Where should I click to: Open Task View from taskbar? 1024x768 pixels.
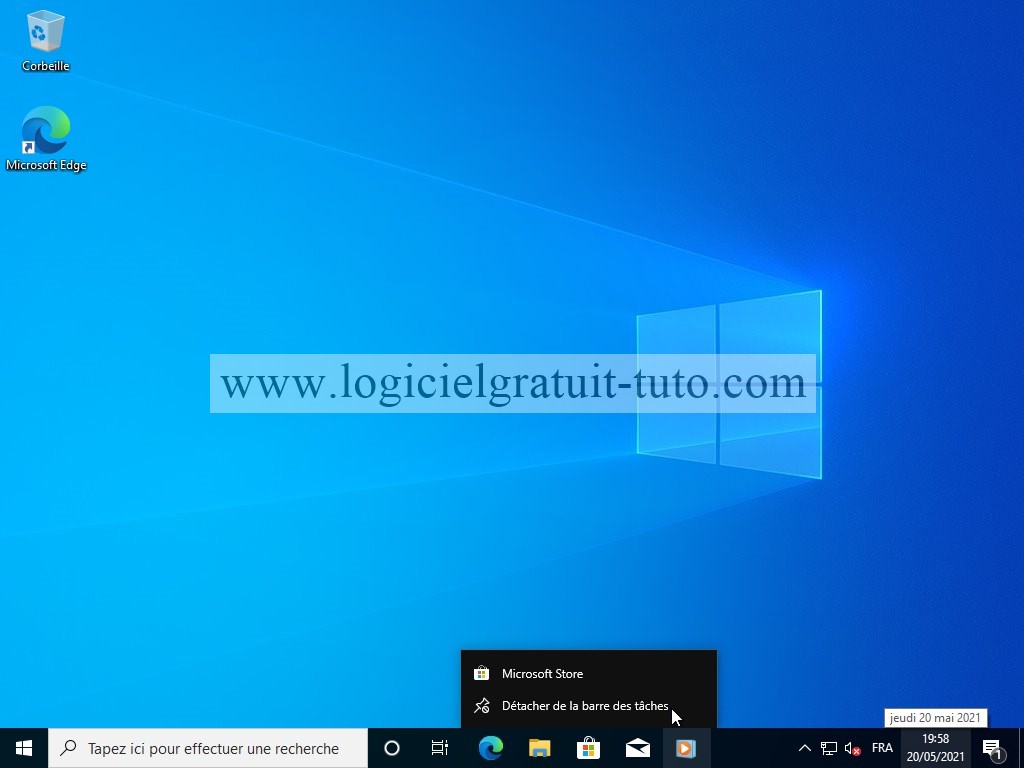point(440,748)
